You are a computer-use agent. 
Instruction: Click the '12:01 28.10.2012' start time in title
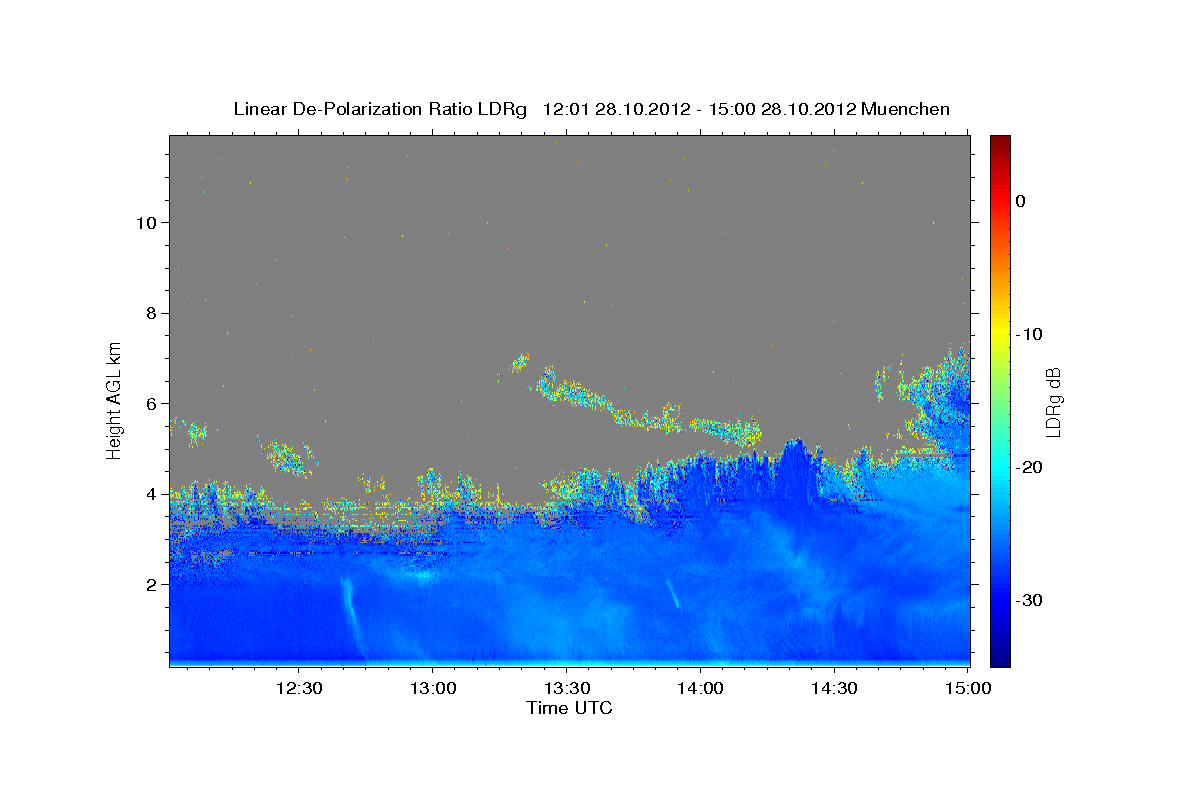(x=616, y=109)
